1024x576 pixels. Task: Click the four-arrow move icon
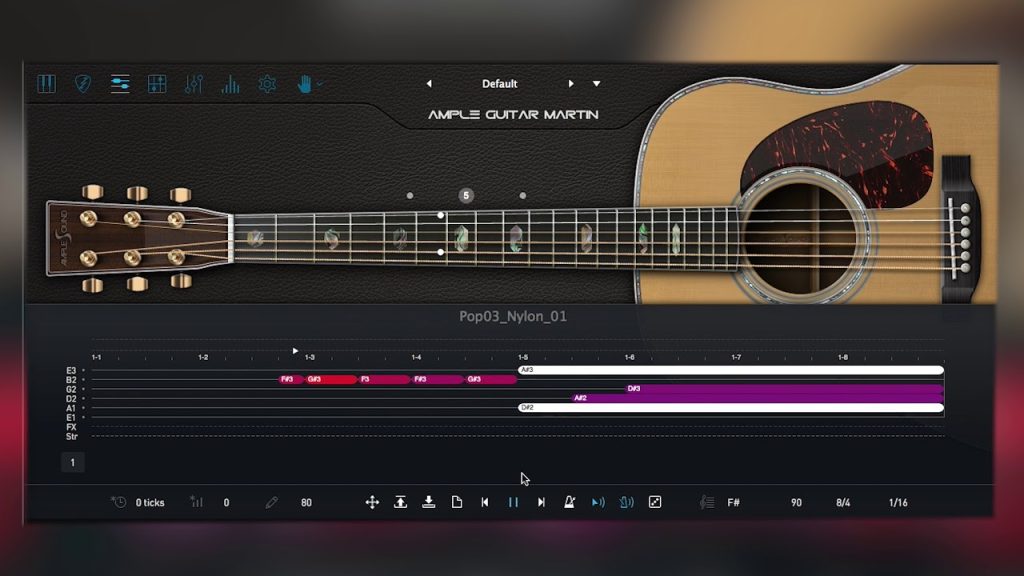click(x=372, y=502)
